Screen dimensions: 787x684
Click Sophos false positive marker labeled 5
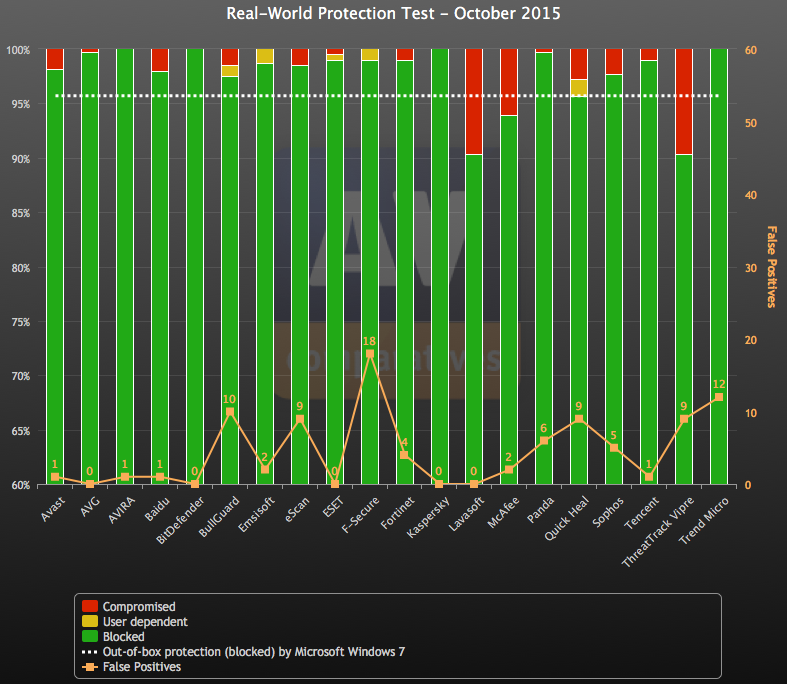[x=614, y=448]
